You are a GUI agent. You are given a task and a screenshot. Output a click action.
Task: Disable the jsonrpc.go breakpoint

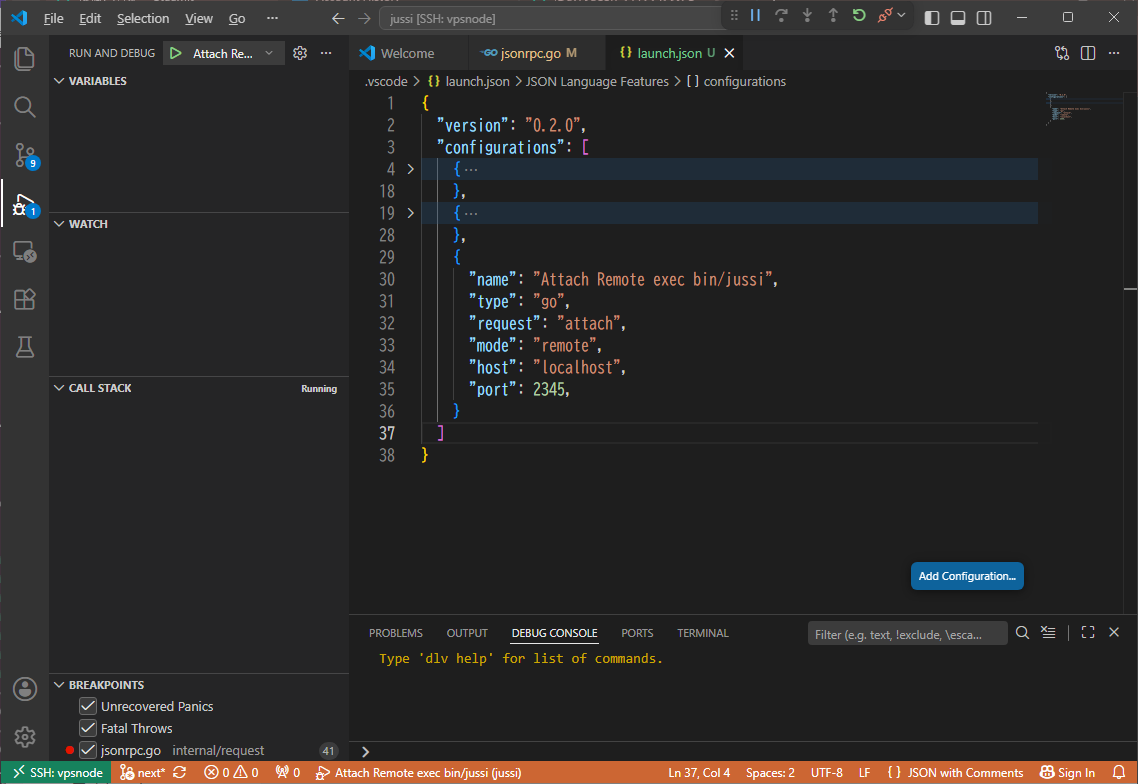[88, 750]
